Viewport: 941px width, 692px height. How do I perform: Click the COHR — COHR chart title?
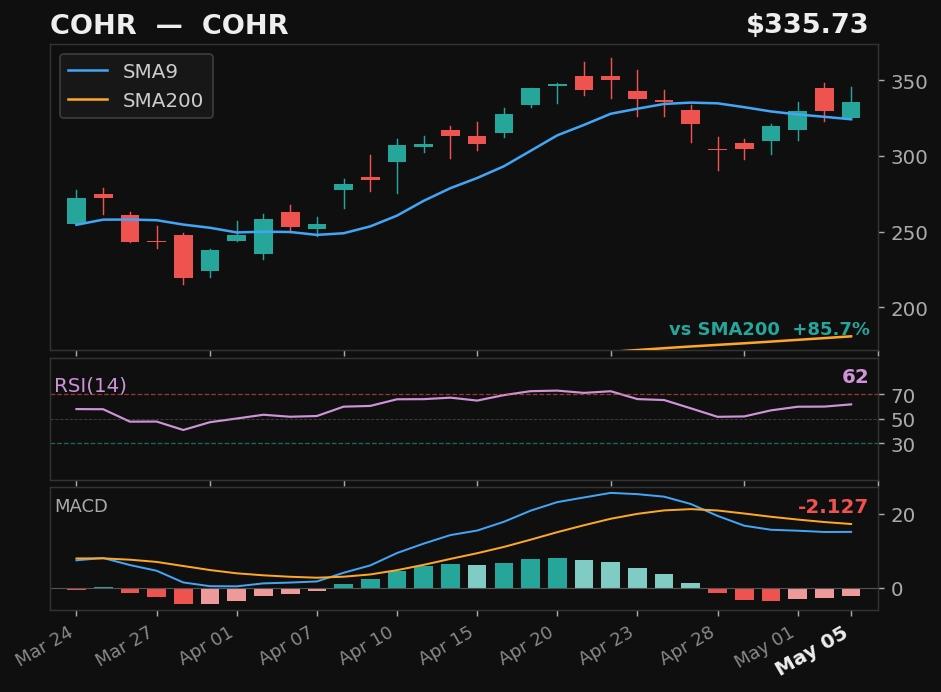(x=169, y=25)
